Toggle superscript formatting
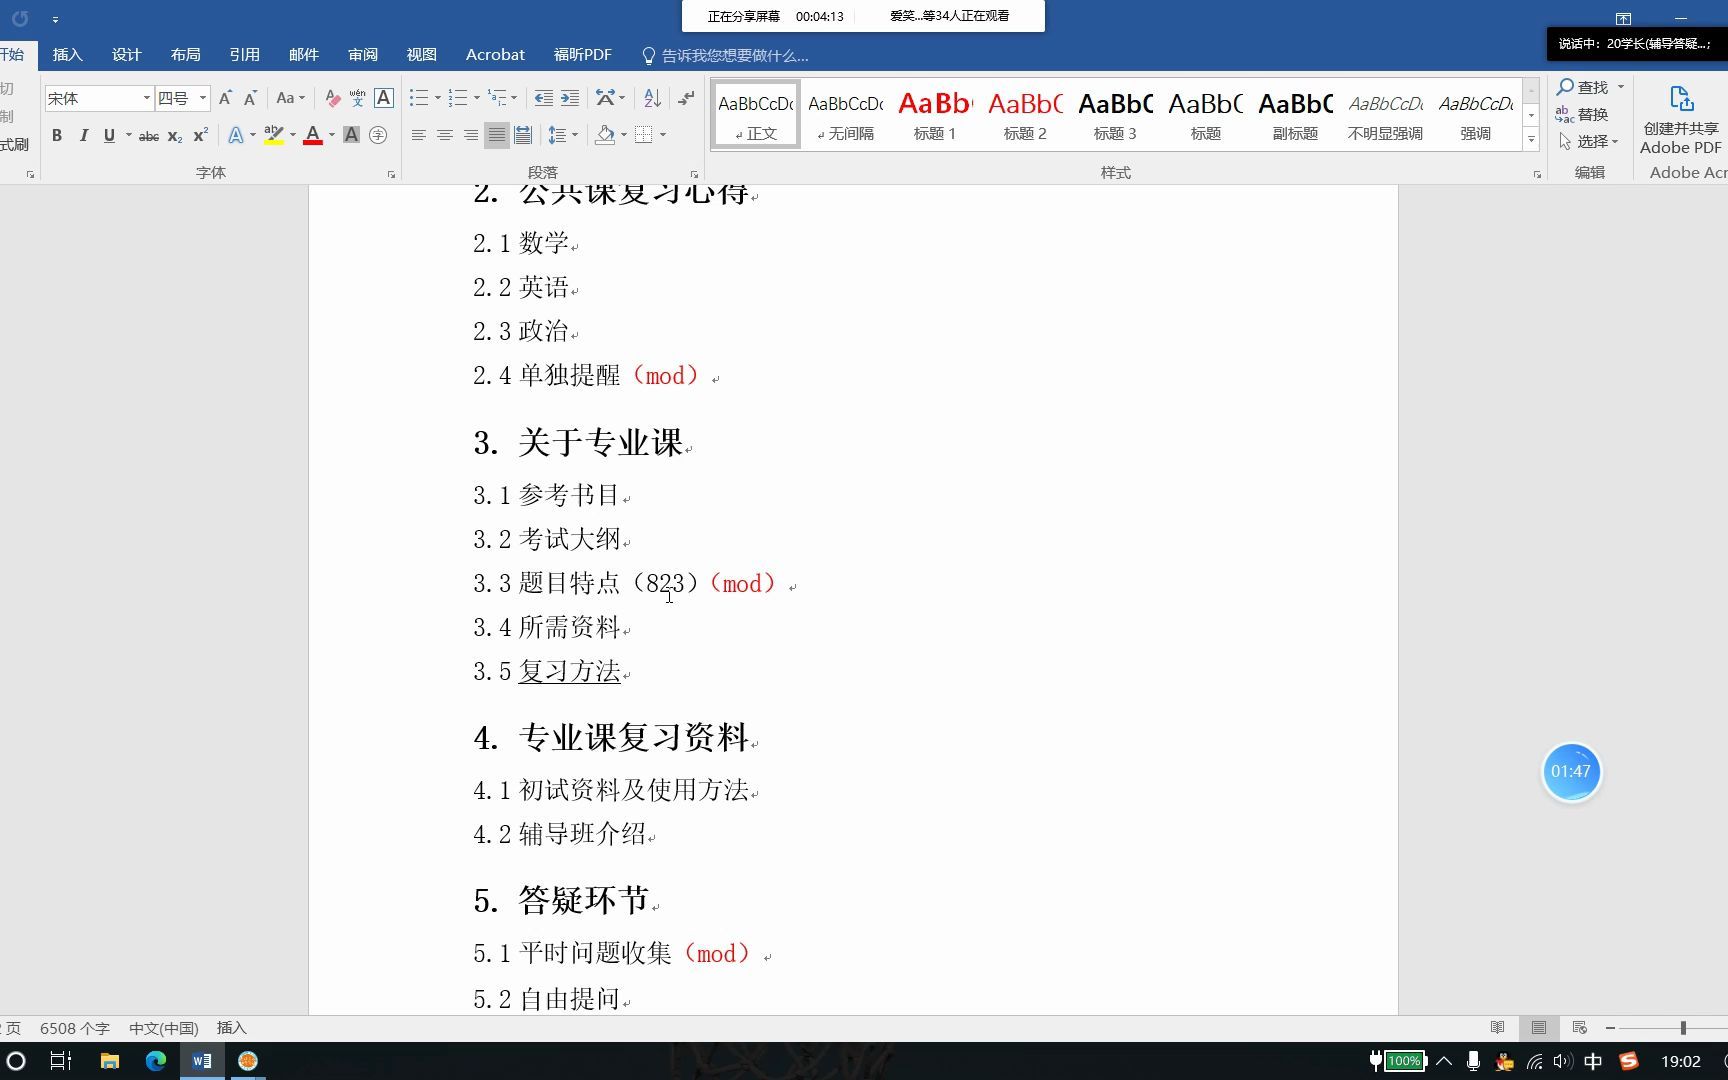 click(201, 135)
